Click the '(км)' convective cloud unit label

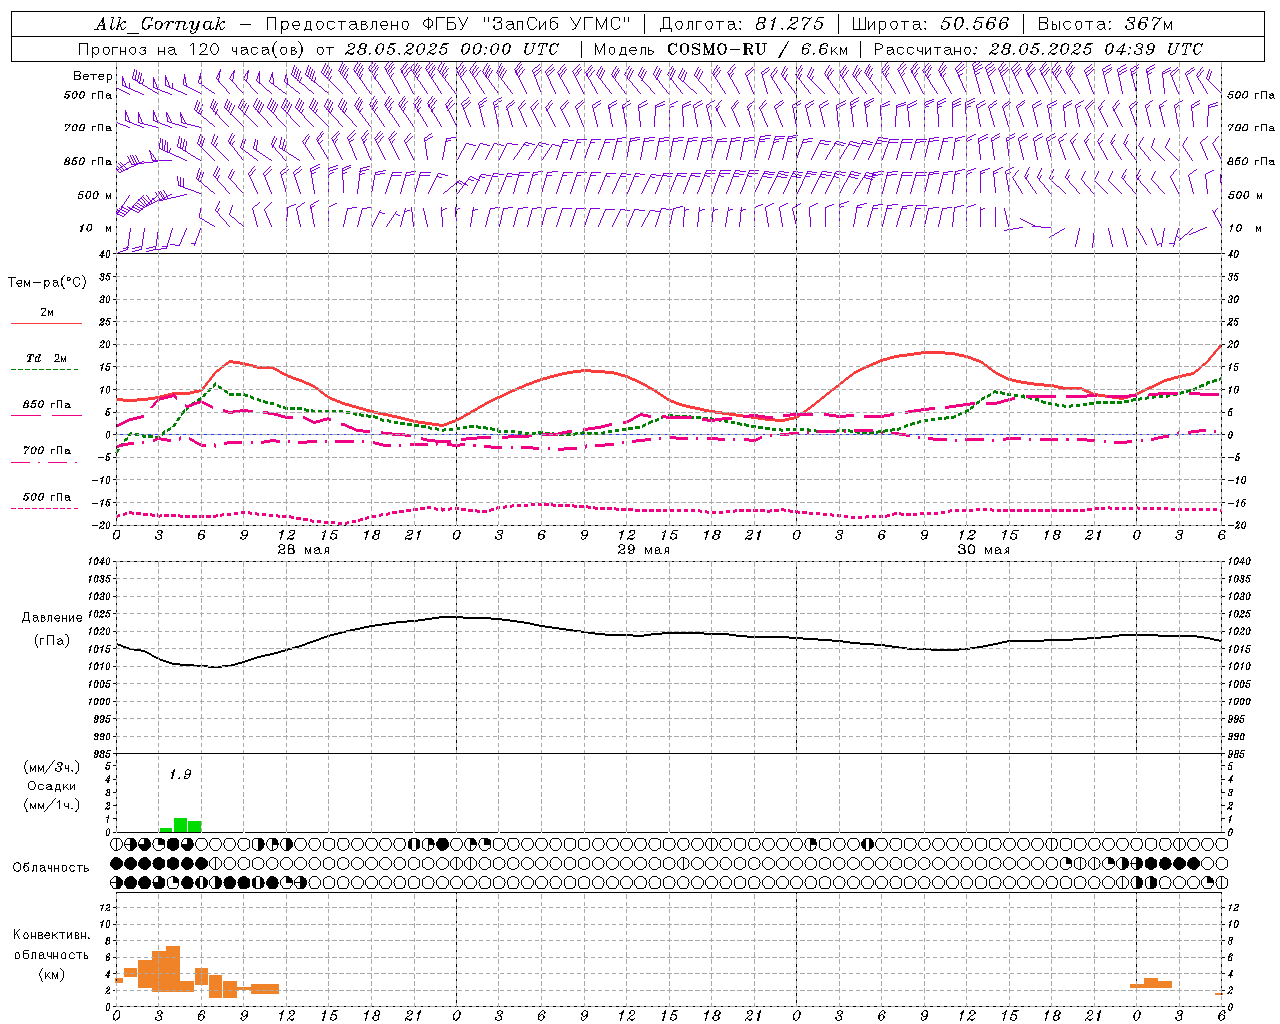point(51,974)
